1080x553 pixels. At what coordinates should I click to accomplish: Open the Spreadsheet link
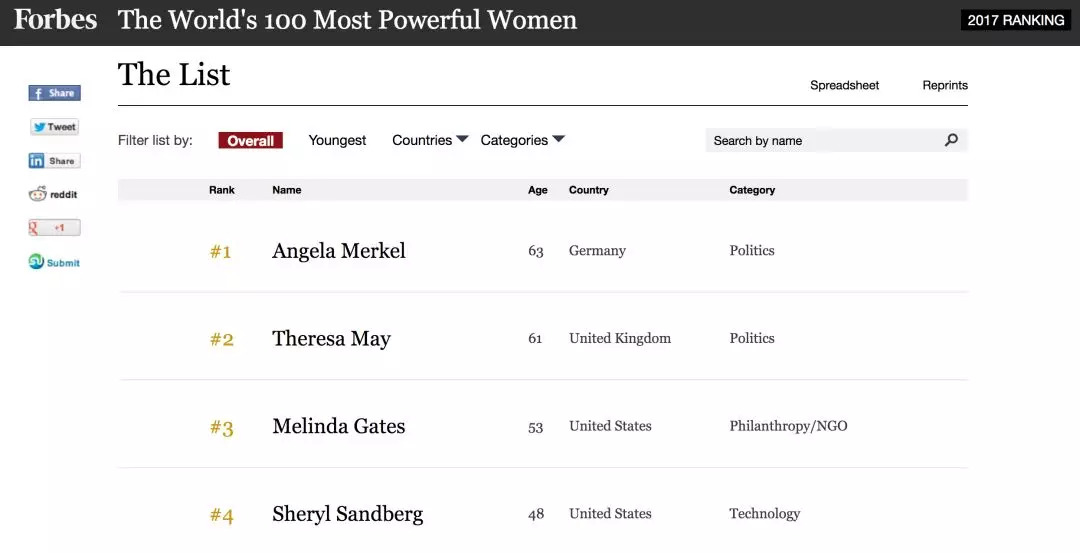click(844, 86)
